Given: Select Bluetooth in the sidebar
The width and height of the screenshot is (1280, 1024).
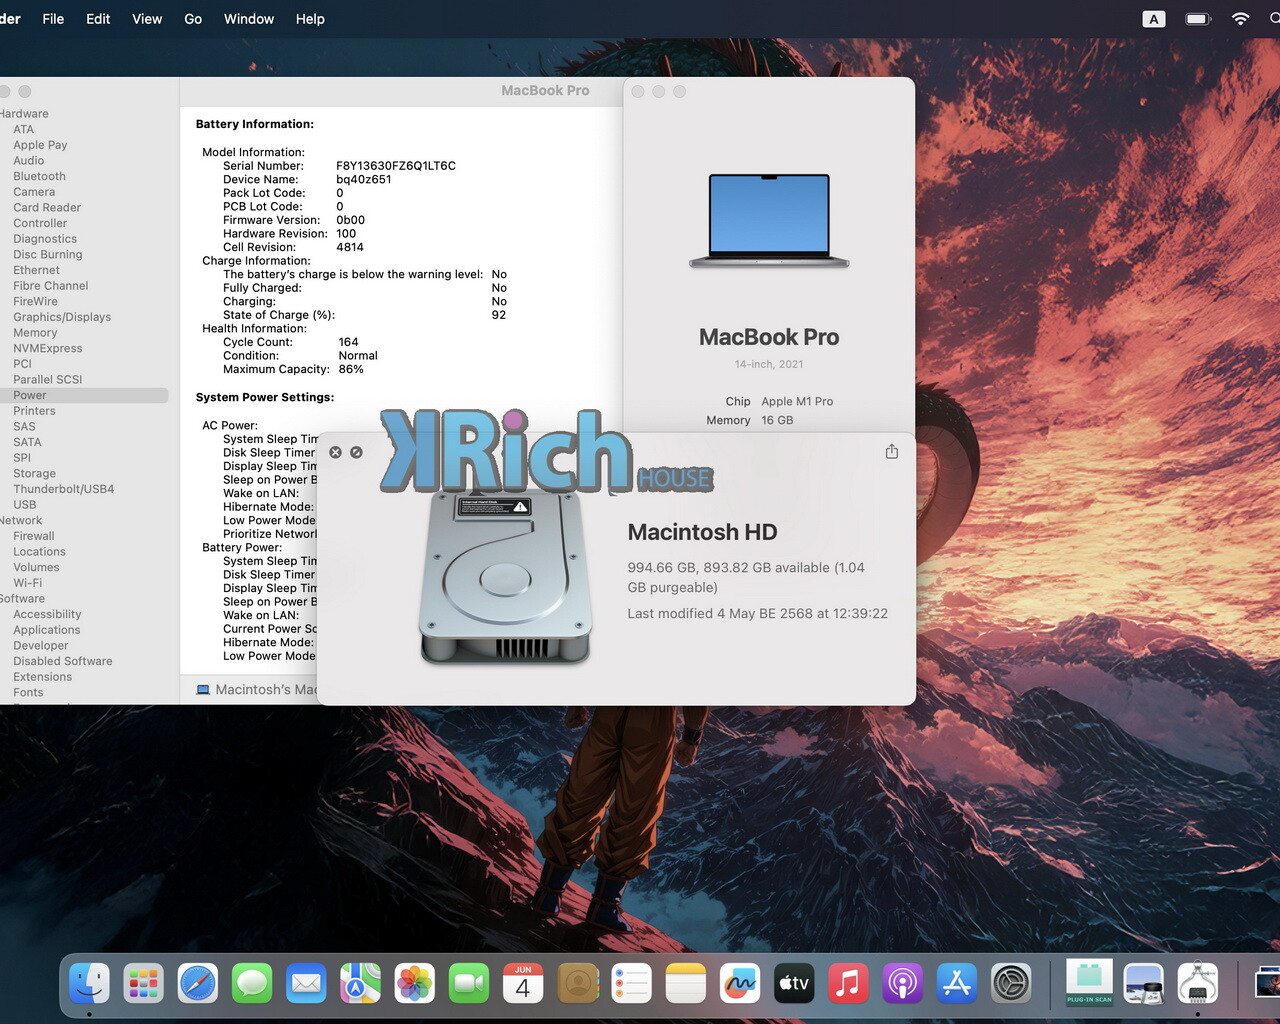Looking at the screenshot, I should pos(39,176).
